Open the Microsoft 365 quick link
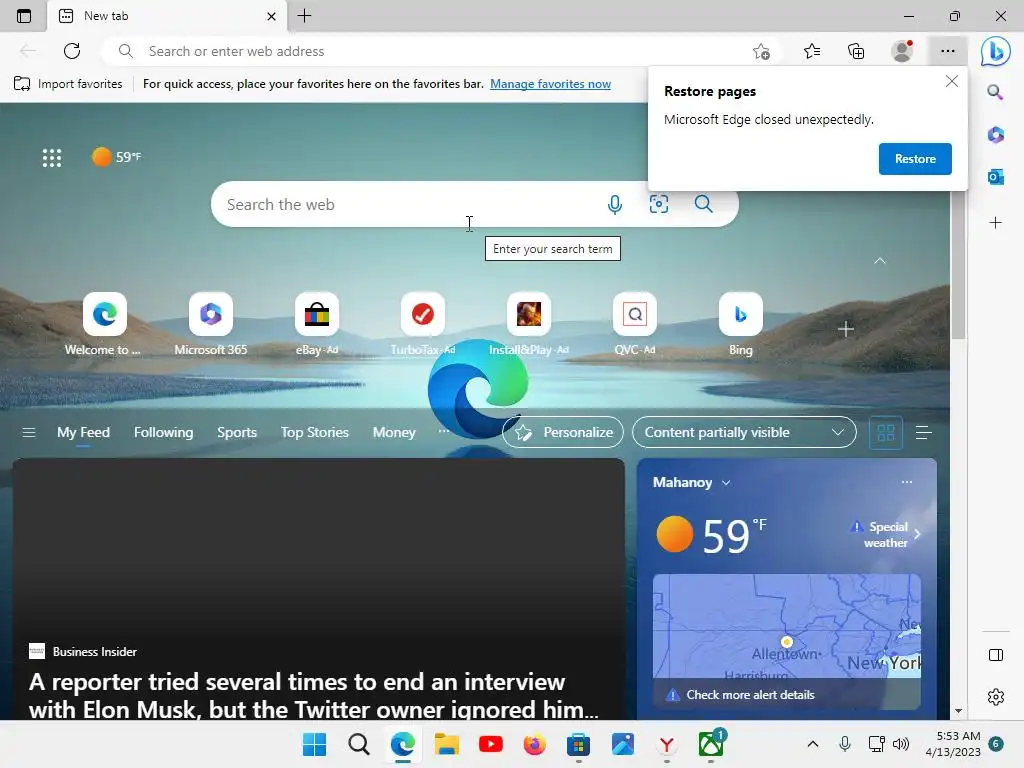This screenshot has height=768, width=1024. (210, 324)
